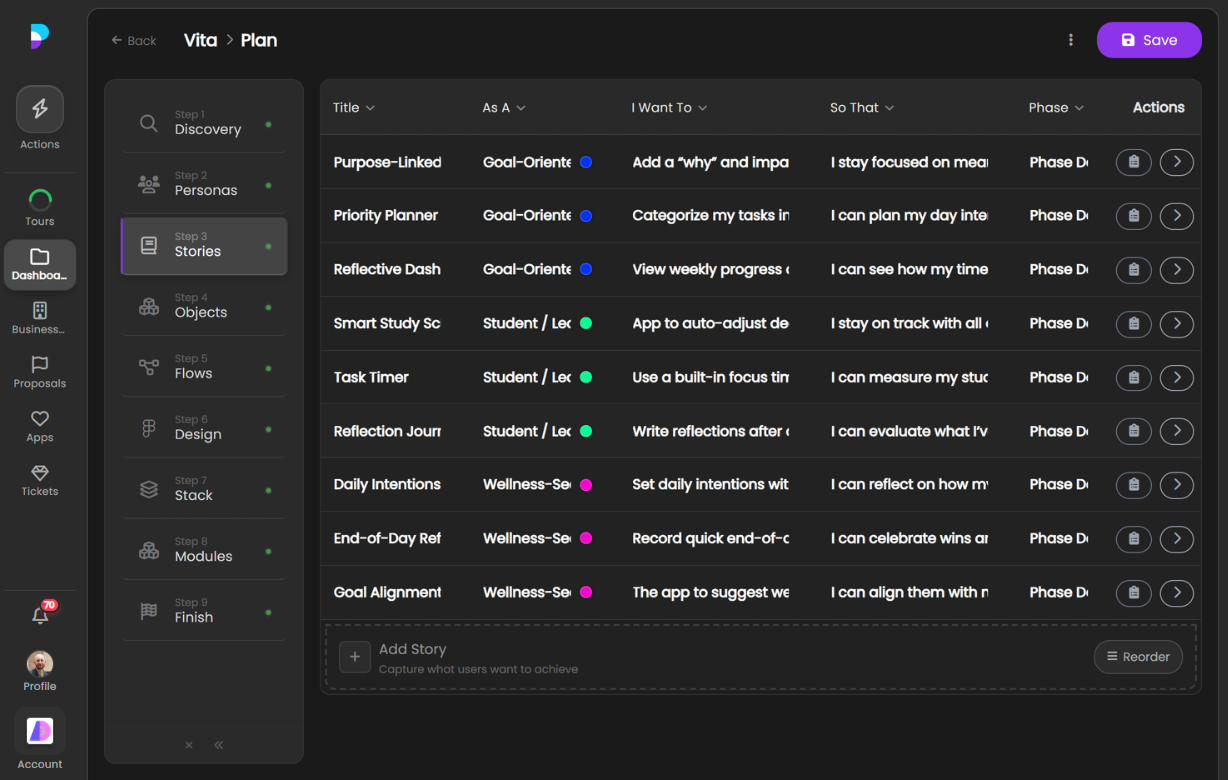Click the Reorder button

tap(1138, 657)
